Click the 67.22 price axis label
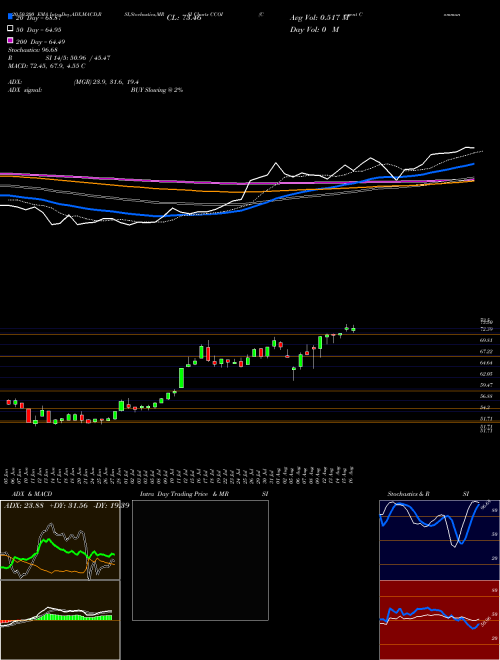 tap(486, 351)
